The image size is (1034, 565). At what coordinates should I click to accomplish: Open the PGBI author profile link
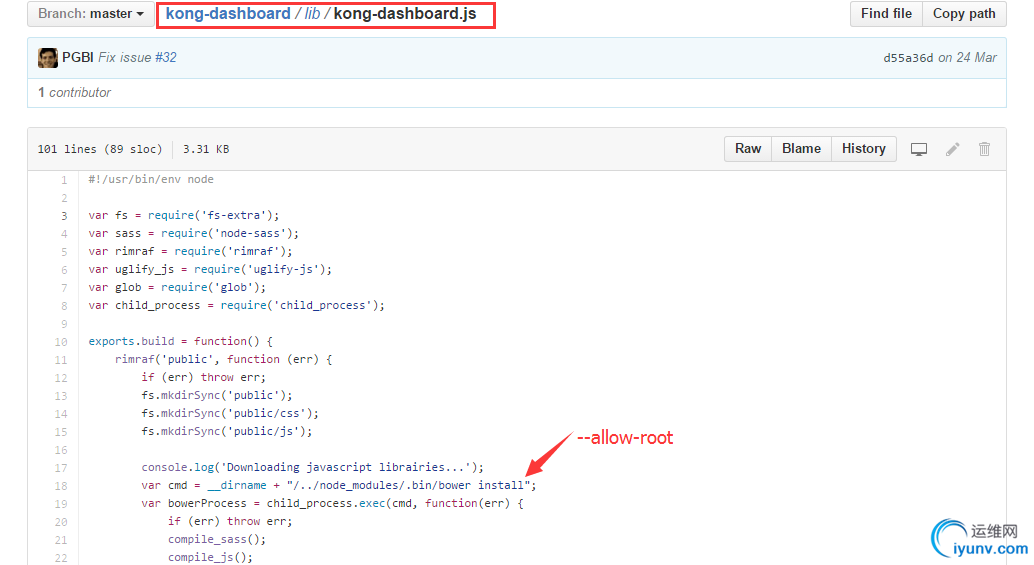pyautogui.click(x=78, y=57)
